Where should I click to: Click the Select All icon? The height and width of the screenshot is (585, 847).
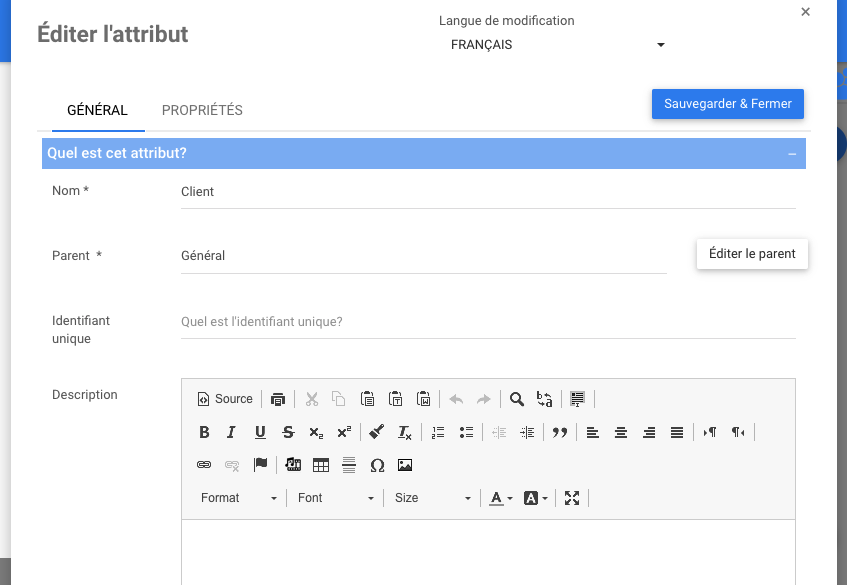click(x=577, y=399)
